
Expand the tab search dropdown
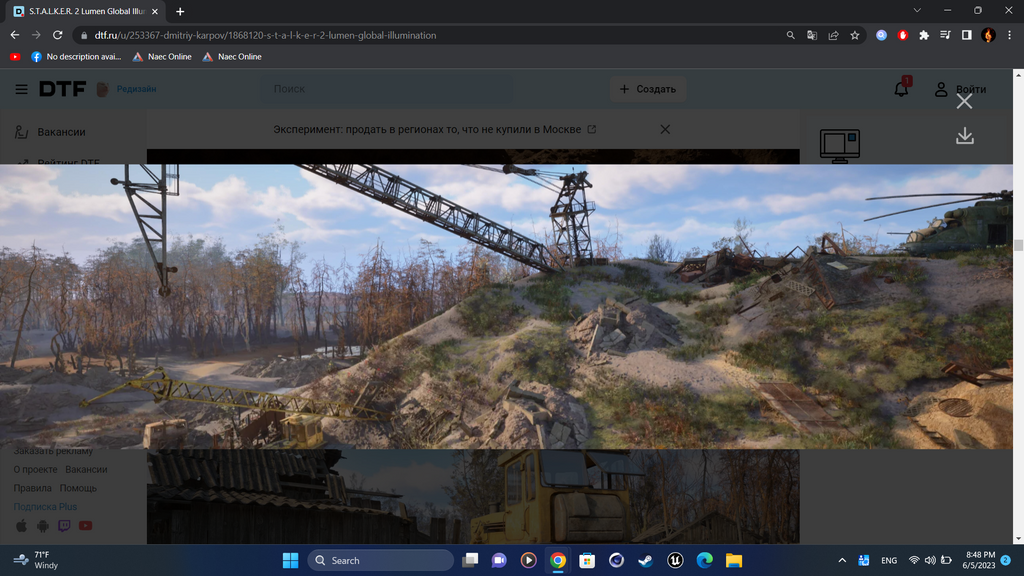(917, 10)
